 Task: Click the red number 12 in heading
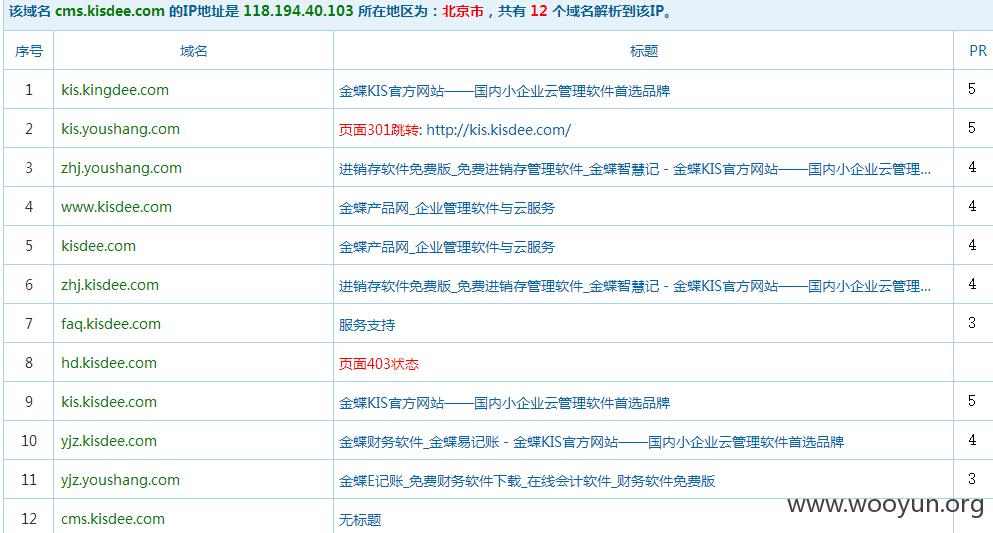coord(538,11)
